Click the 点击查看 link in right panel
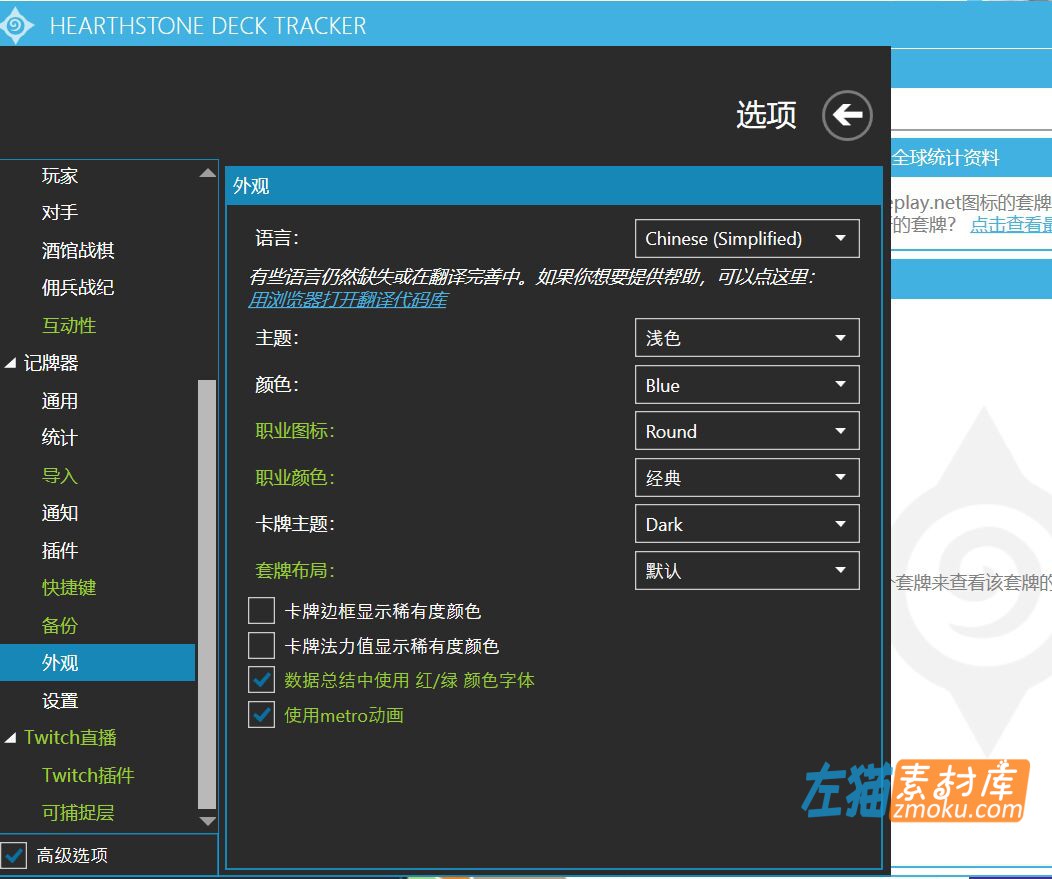The image size is (1052, 879). 1009,224
